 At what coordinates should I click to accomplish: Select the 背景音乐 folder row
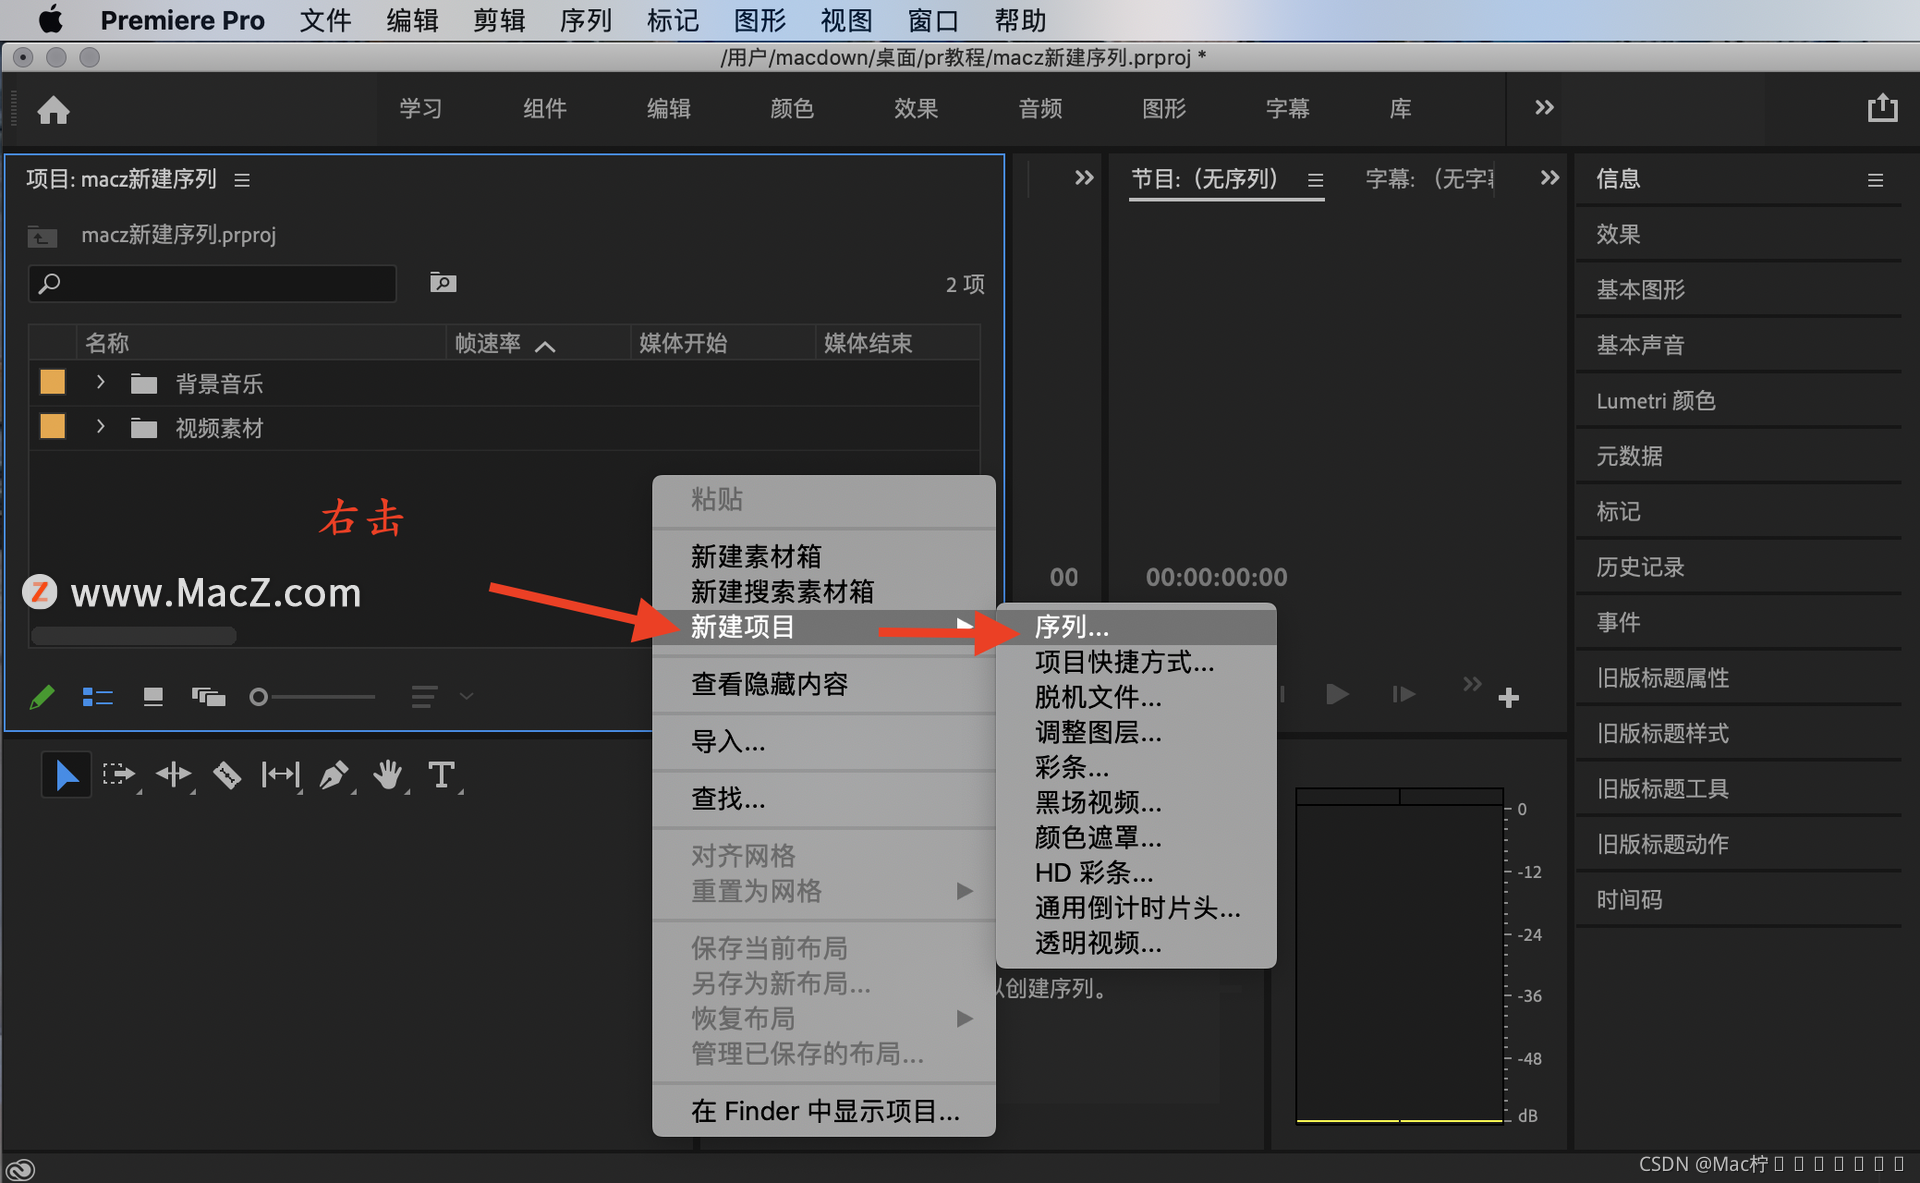504,383
